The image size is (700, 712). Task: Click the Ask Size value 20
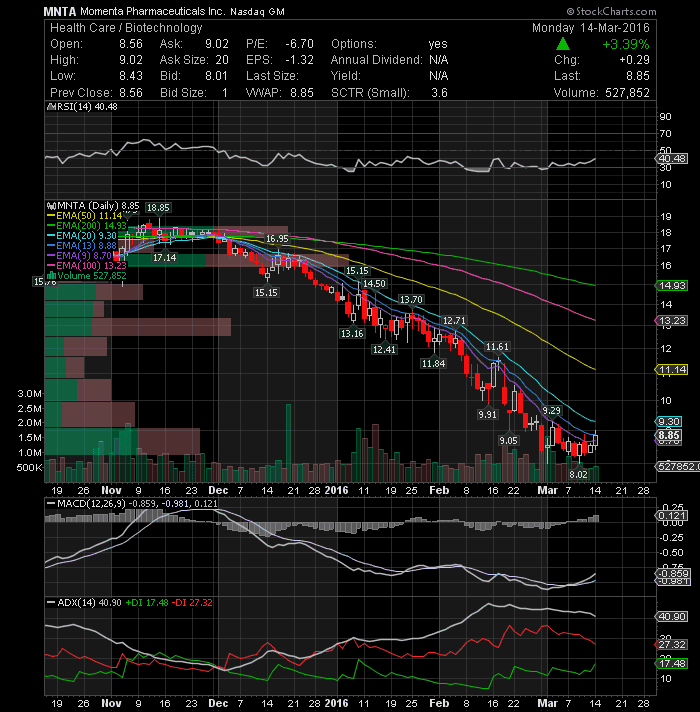222,60
